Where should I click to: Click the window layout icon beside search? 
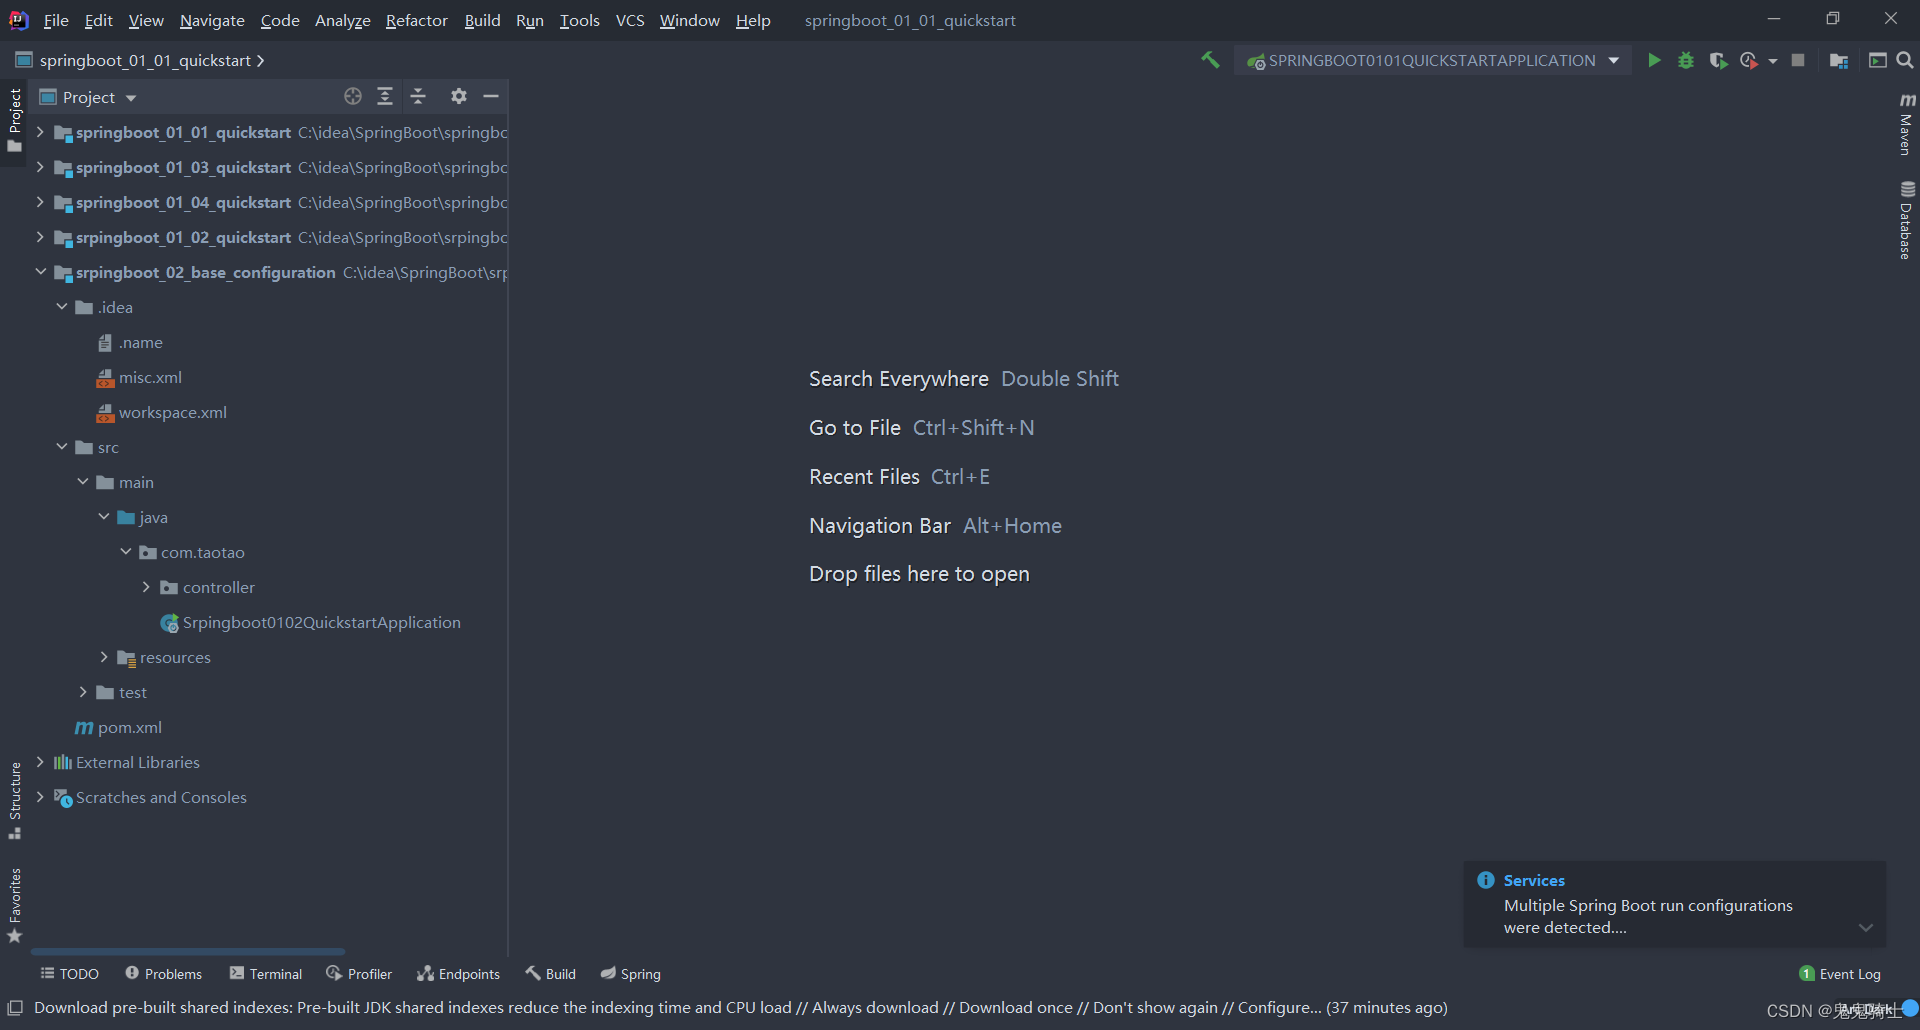(1877, 61)
